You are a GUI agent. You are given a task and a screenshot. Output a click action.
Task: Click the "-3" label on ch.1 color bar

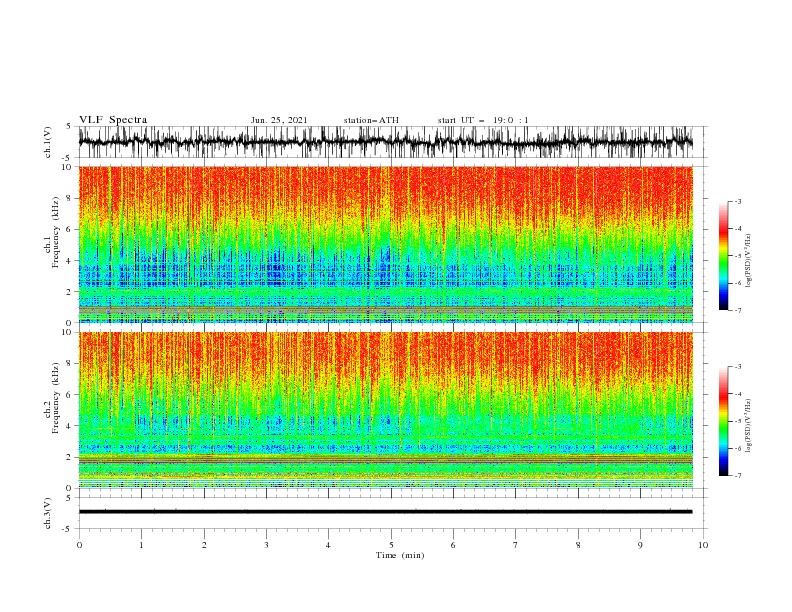click(738, 201)
